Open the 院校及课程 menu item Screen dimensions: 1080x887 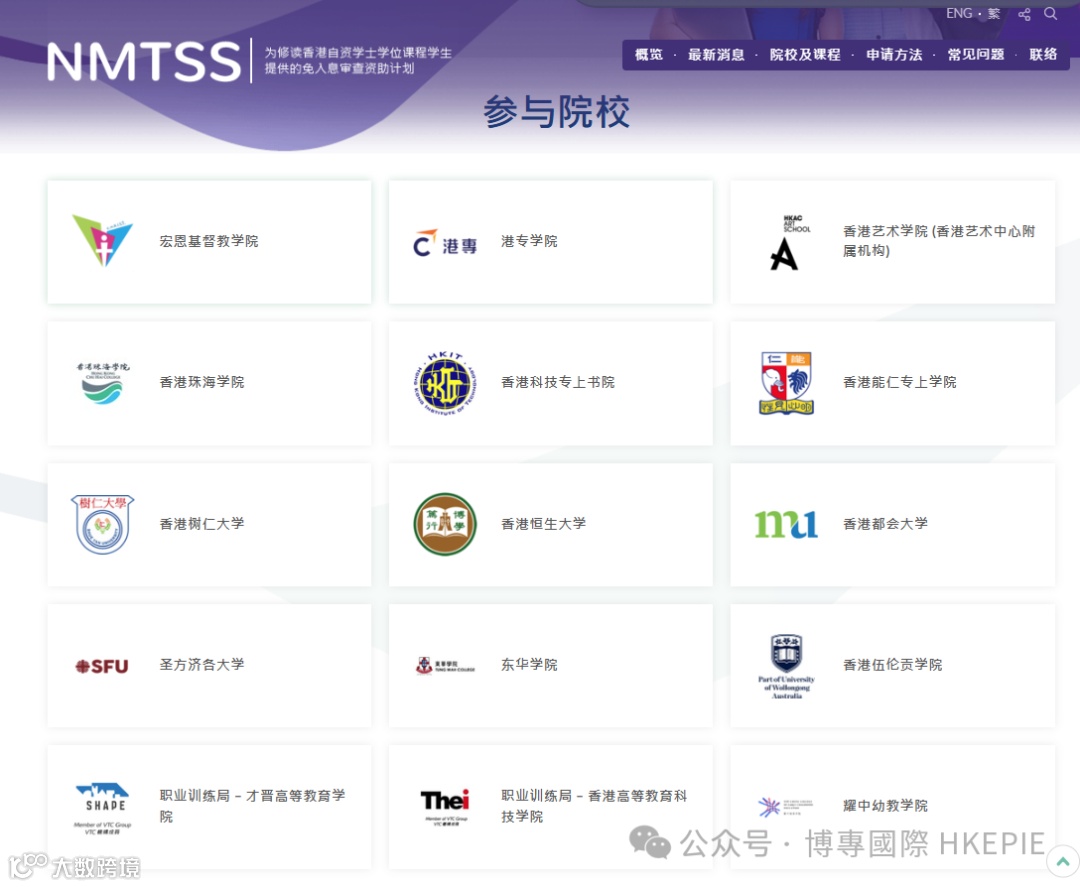pyautogui.click(x=805, y=54)
